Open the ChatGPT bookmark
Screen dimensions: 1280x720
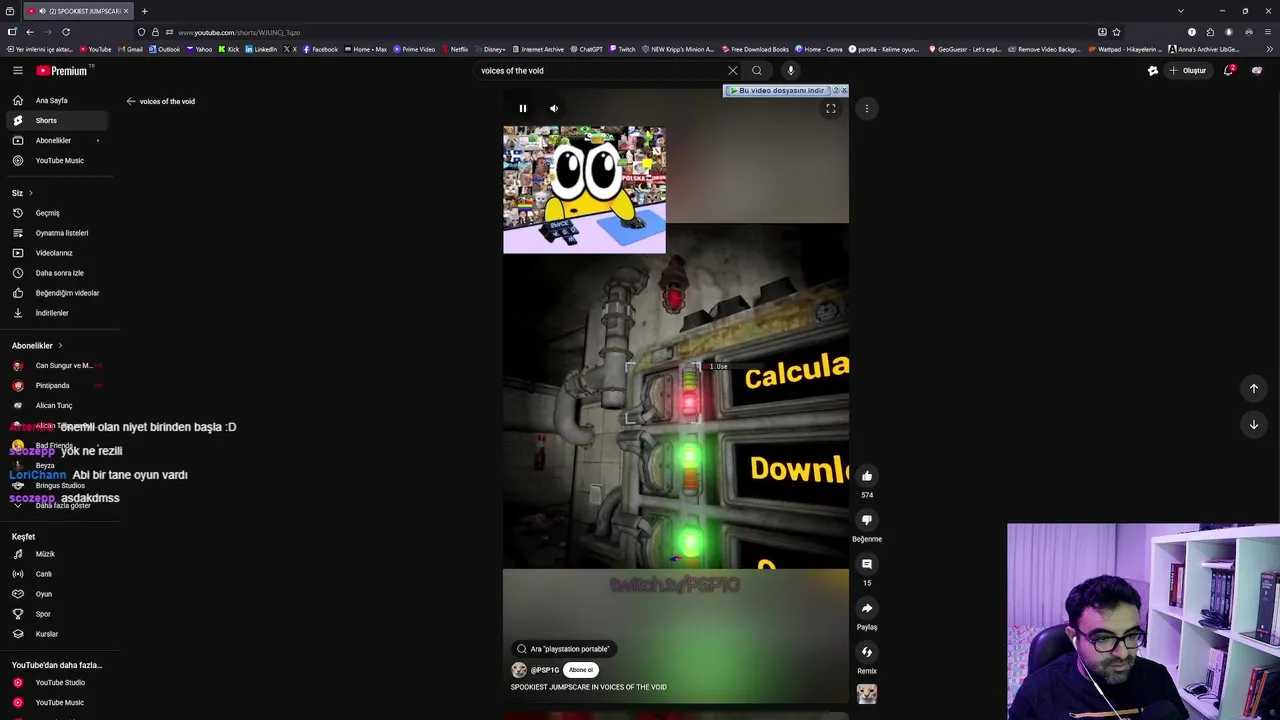[x=587, y=49]
